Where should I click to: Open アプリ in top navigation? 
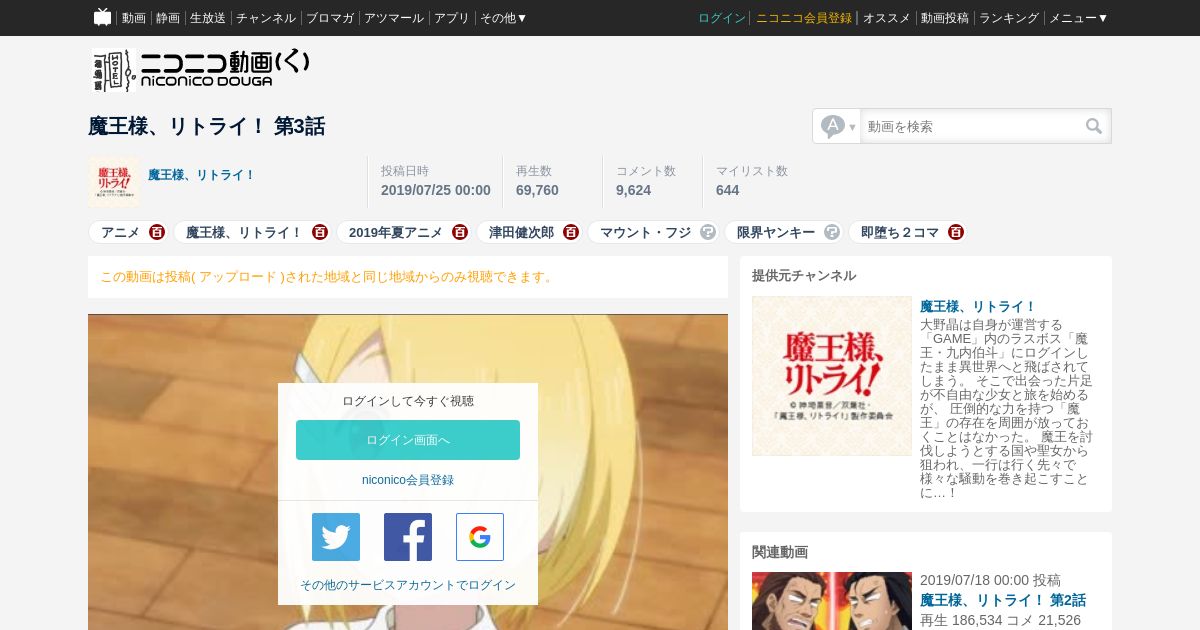[x=452, y=18]
